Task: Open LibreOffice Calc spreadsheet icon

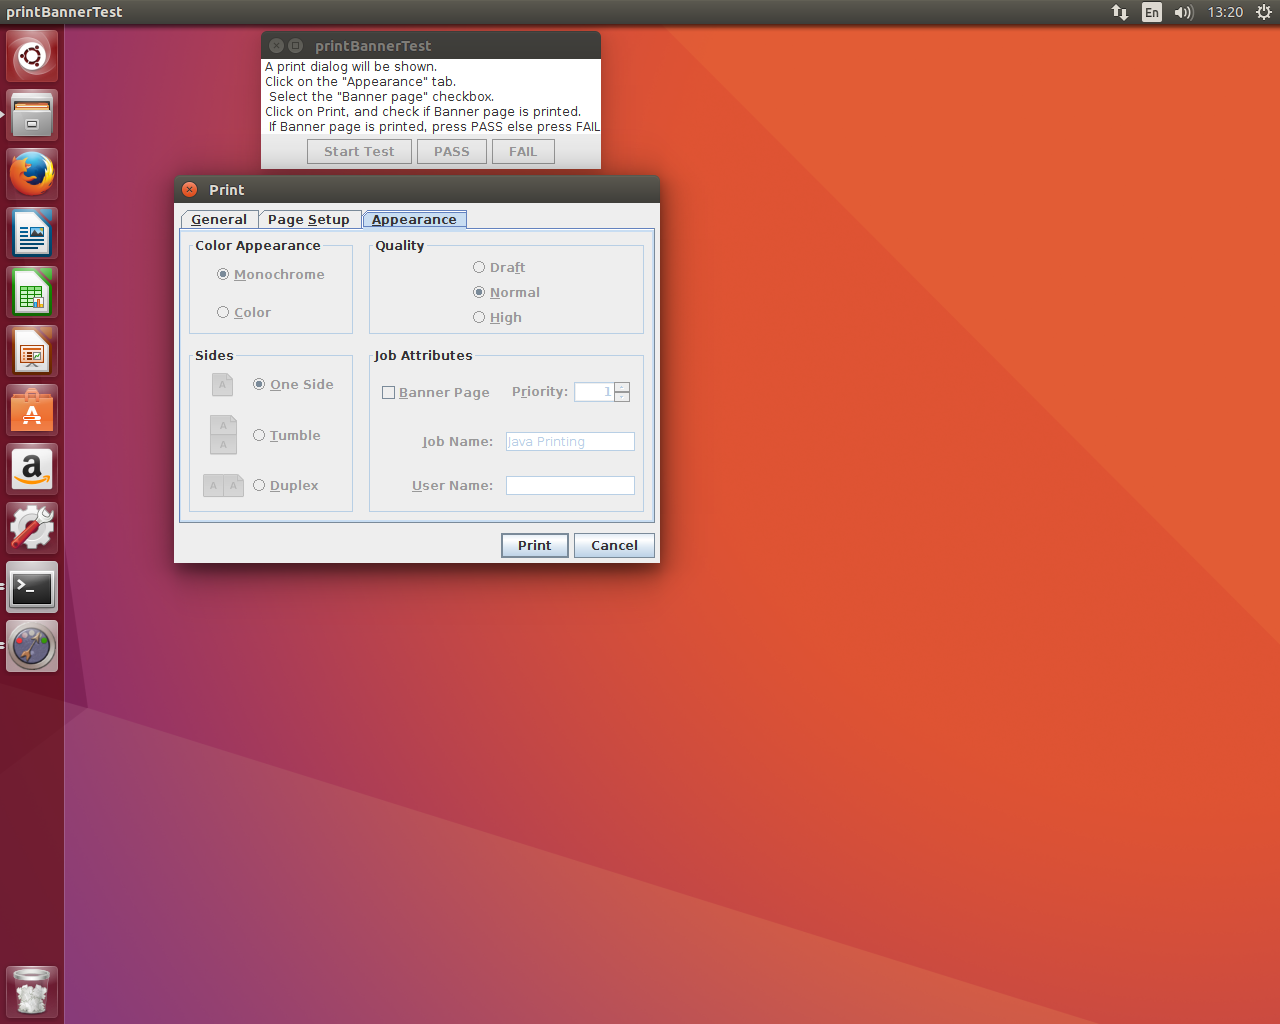Action: click(x=32, y=293)
